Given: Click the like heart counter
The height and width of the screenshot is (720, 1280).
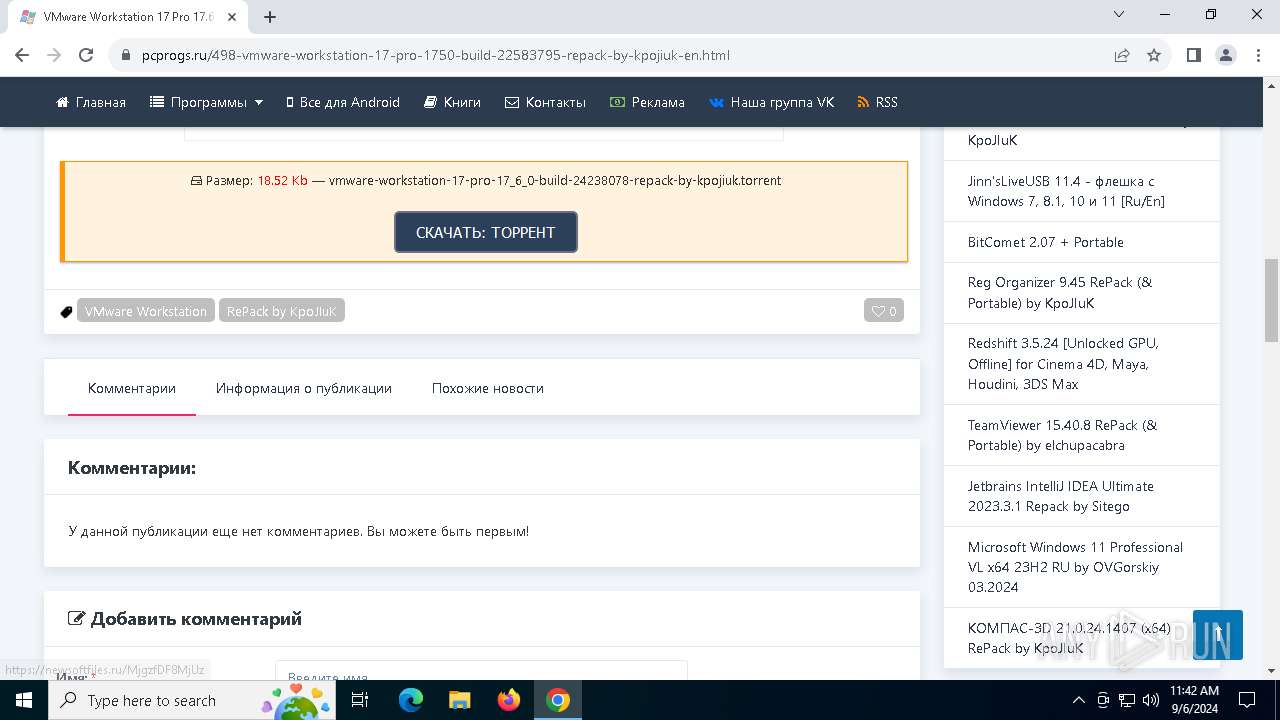Looking at the screenshot, I should coord(884,311).
